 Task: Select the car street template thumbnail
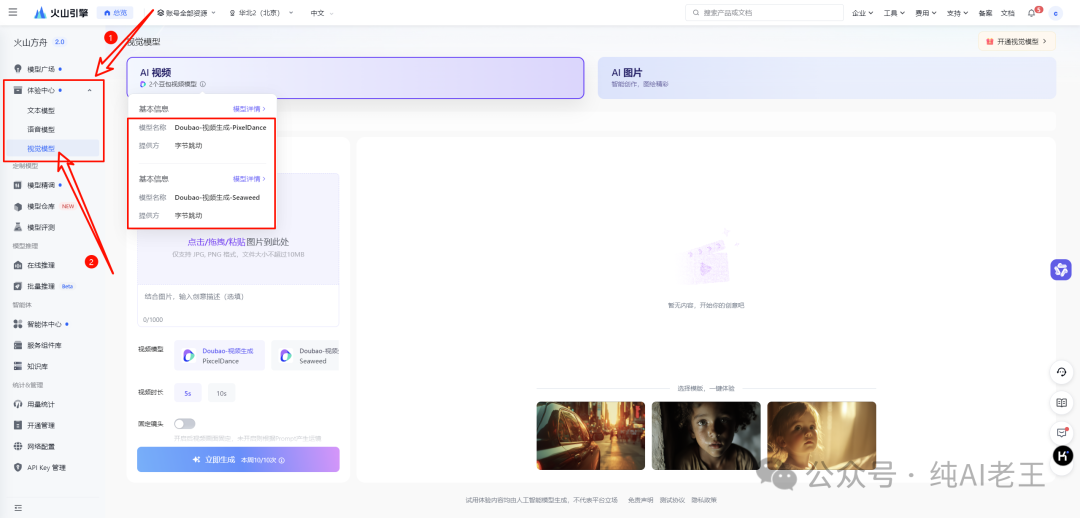[x=591, y=435]
